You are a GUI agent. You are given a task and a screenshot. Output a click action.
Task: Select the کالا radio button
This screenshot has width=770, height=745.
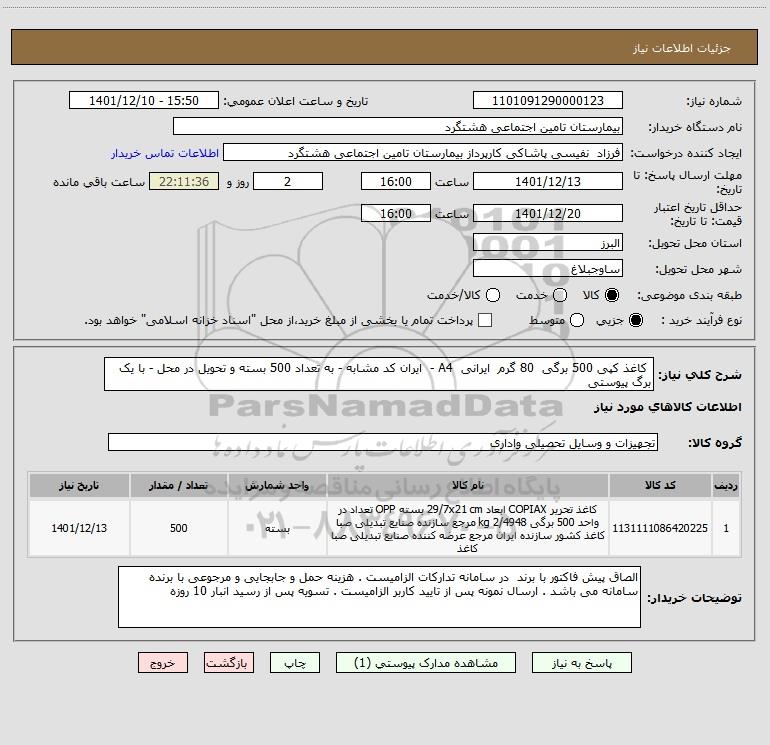tap(612, 295)
